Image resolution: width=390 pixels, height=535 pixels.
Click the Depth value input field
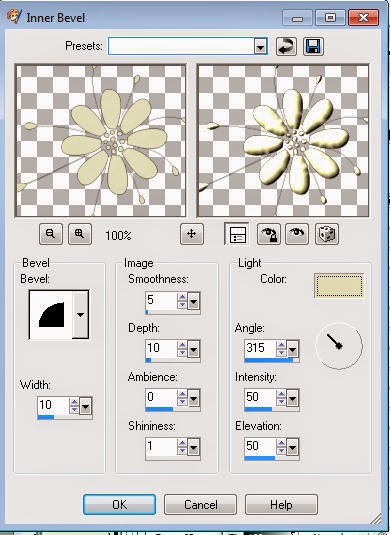pos(161,348)
